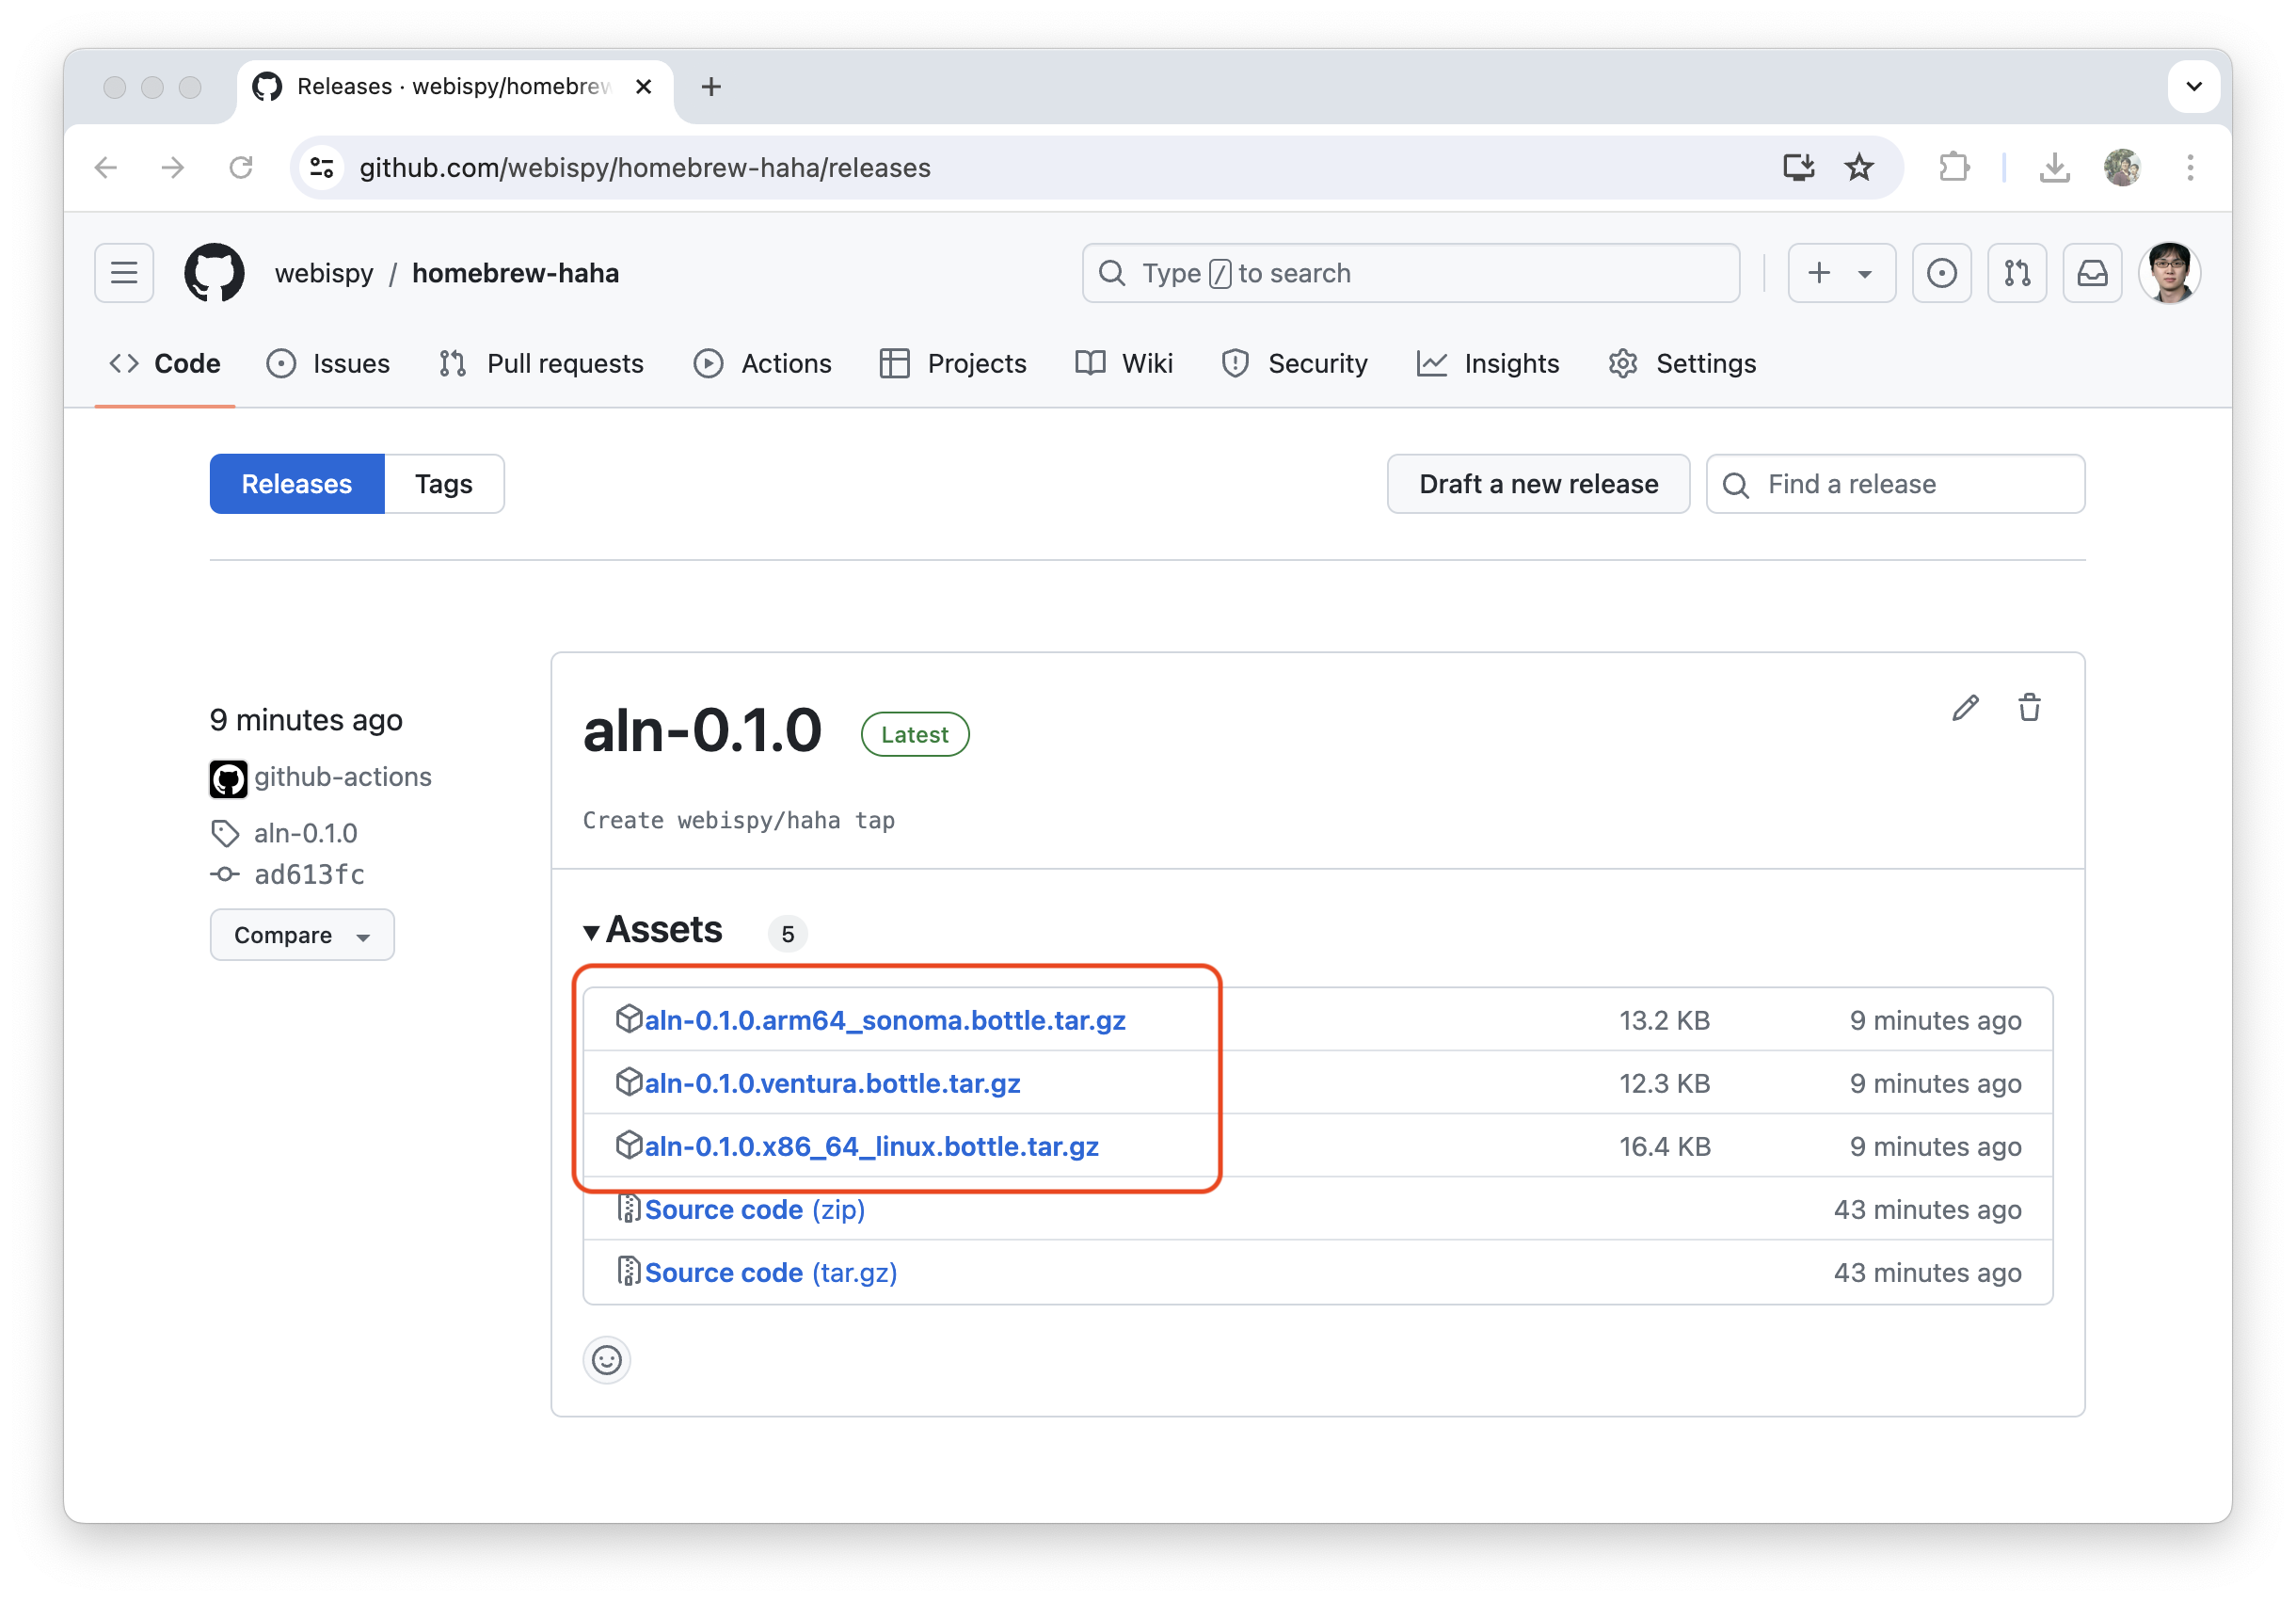Screen dimensions: 2296x1602
Task: Focus the Type / to search box
Action: click(x=1410, y=273)
